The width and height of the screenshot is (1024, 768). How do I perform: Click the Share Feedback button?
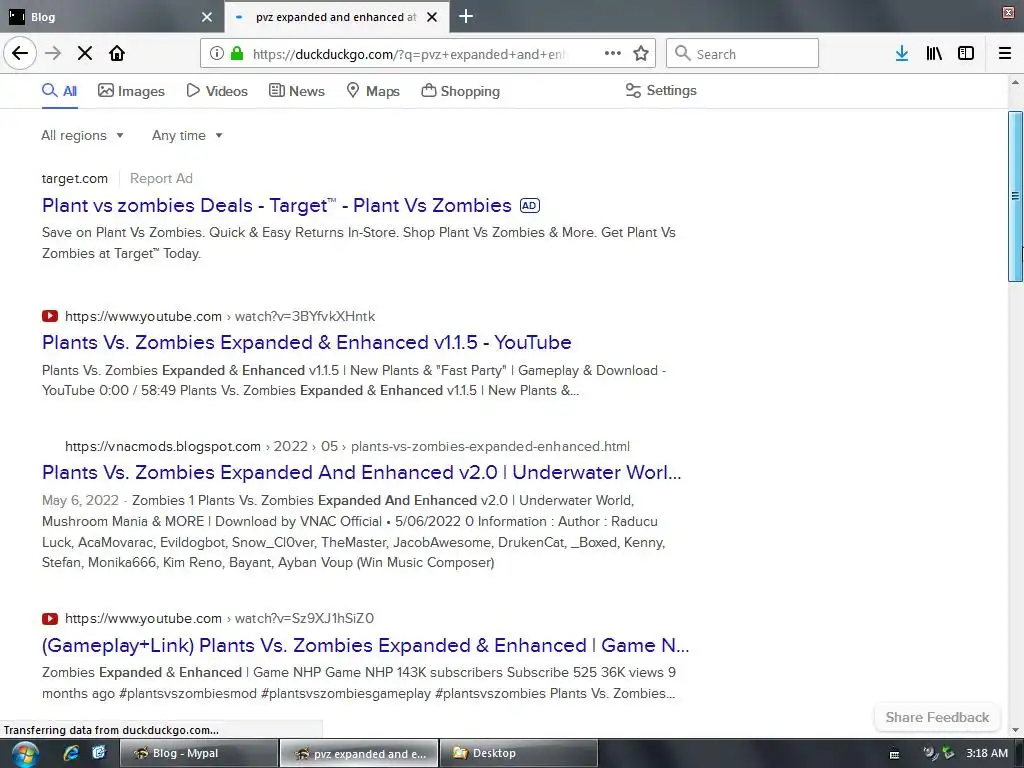937,717
